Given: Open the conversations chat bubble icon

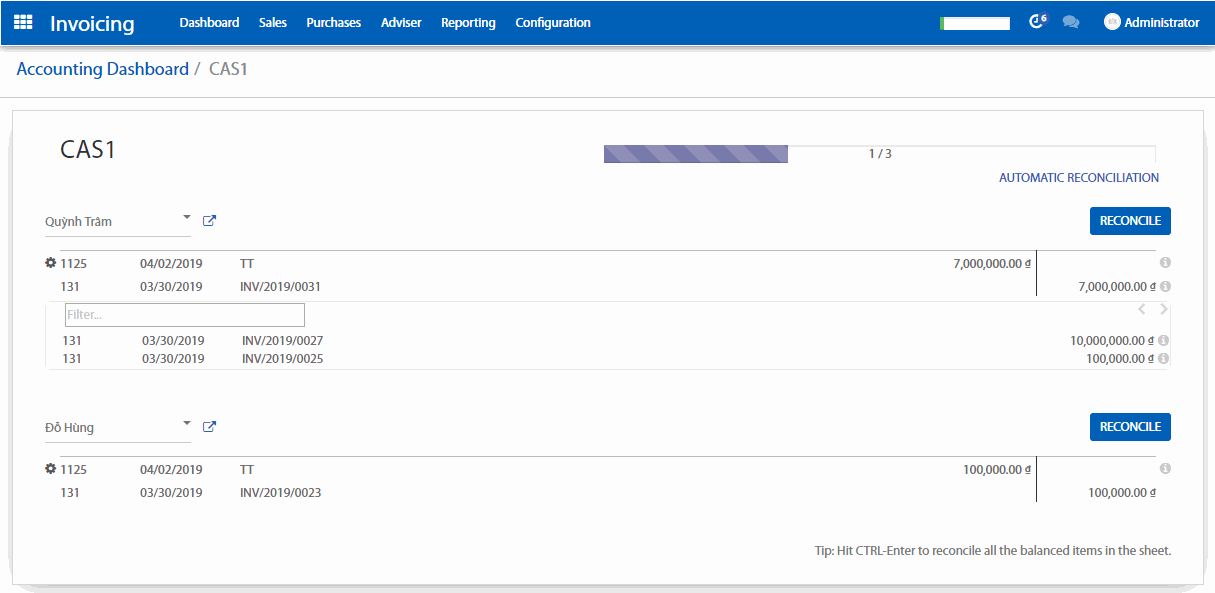Looking at the screenshot, I should pyautogui.click(x=1071, y=22).
